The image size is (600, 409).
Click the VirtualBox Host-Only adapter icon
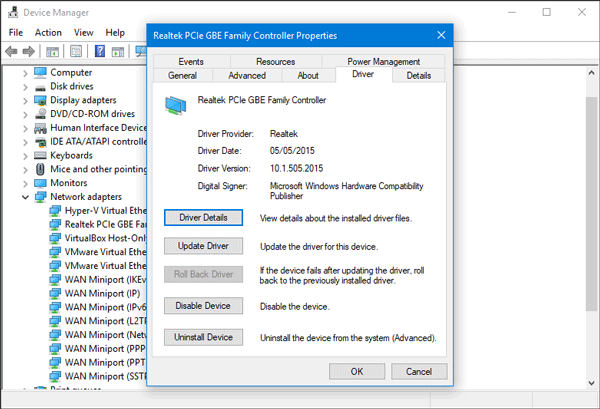55,238
